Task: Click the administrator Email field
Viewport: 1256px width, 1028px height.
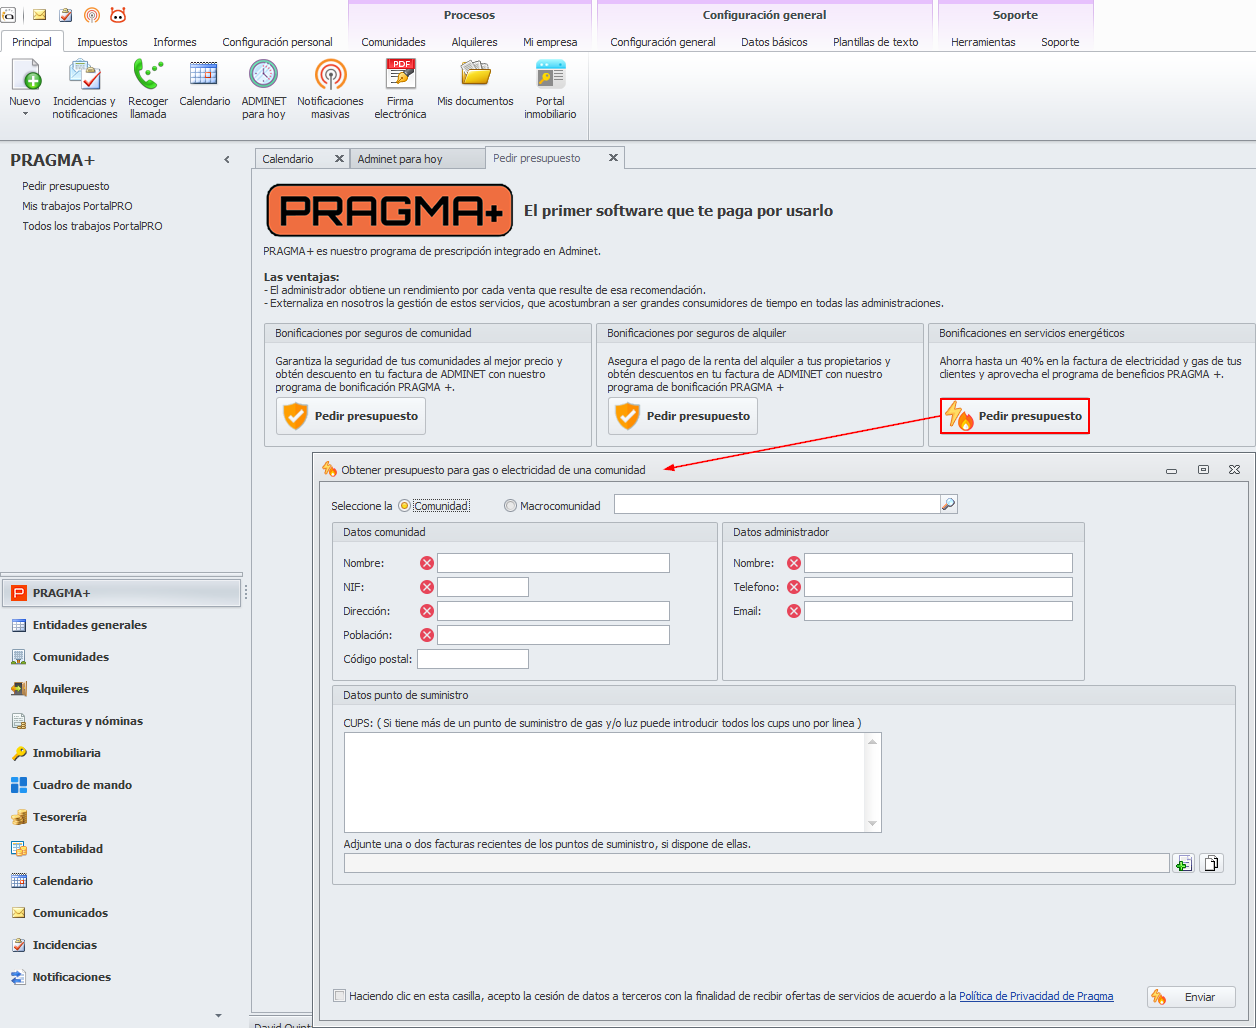Action: click(938, 611)
